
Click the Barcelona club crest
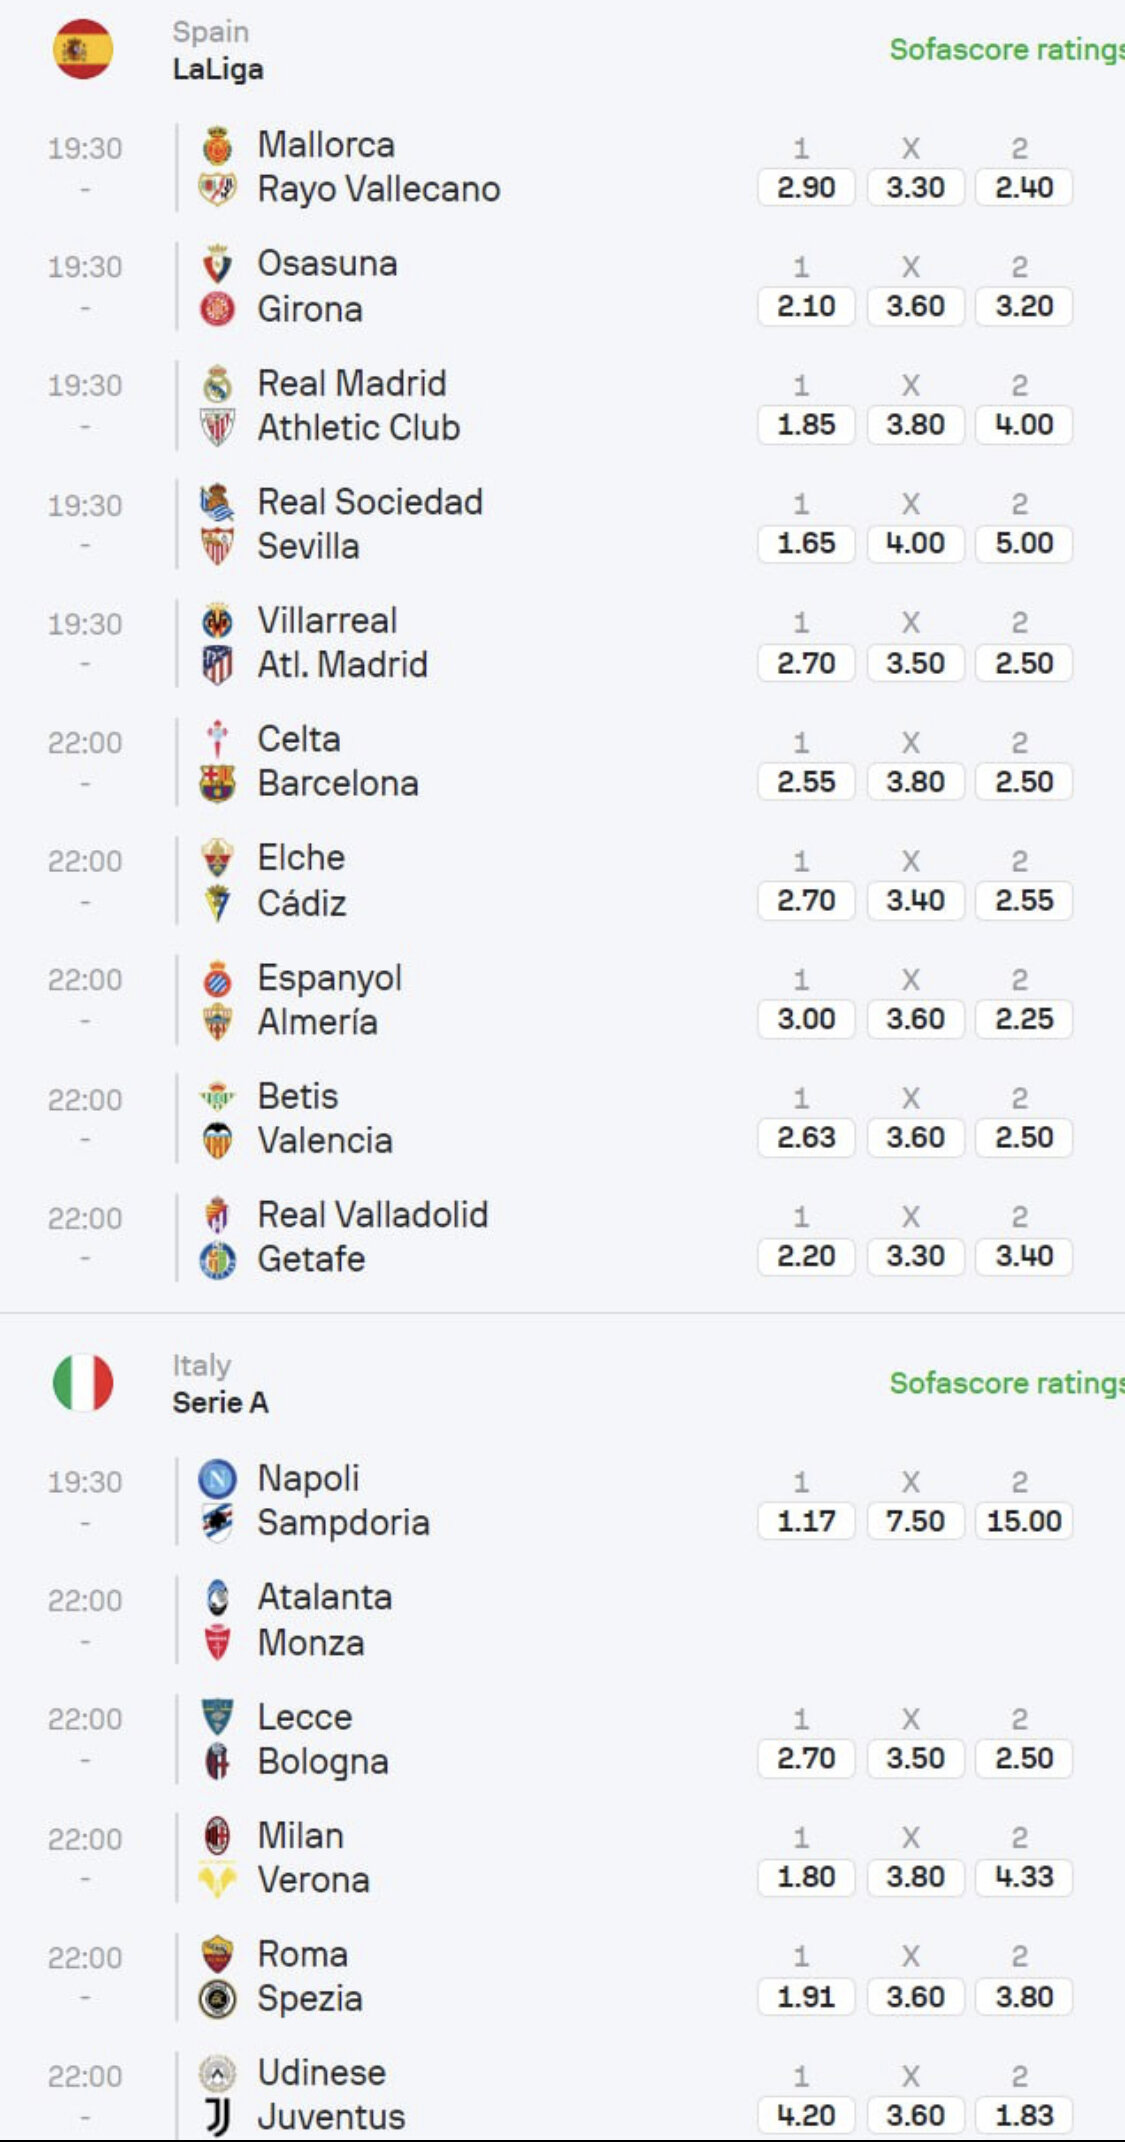pos(217,784)
